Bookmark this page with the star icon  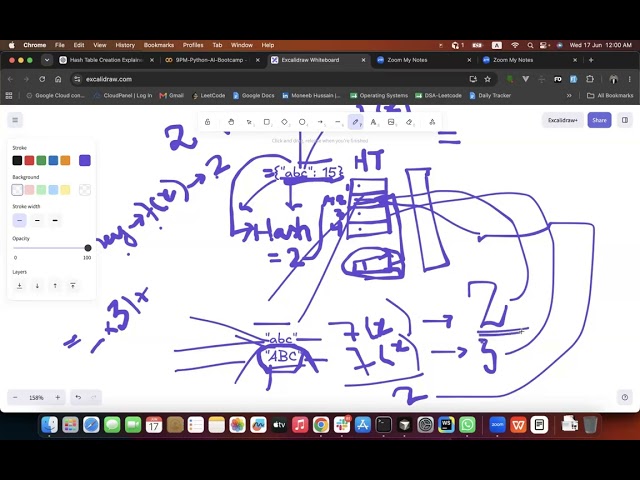(487, 79)
